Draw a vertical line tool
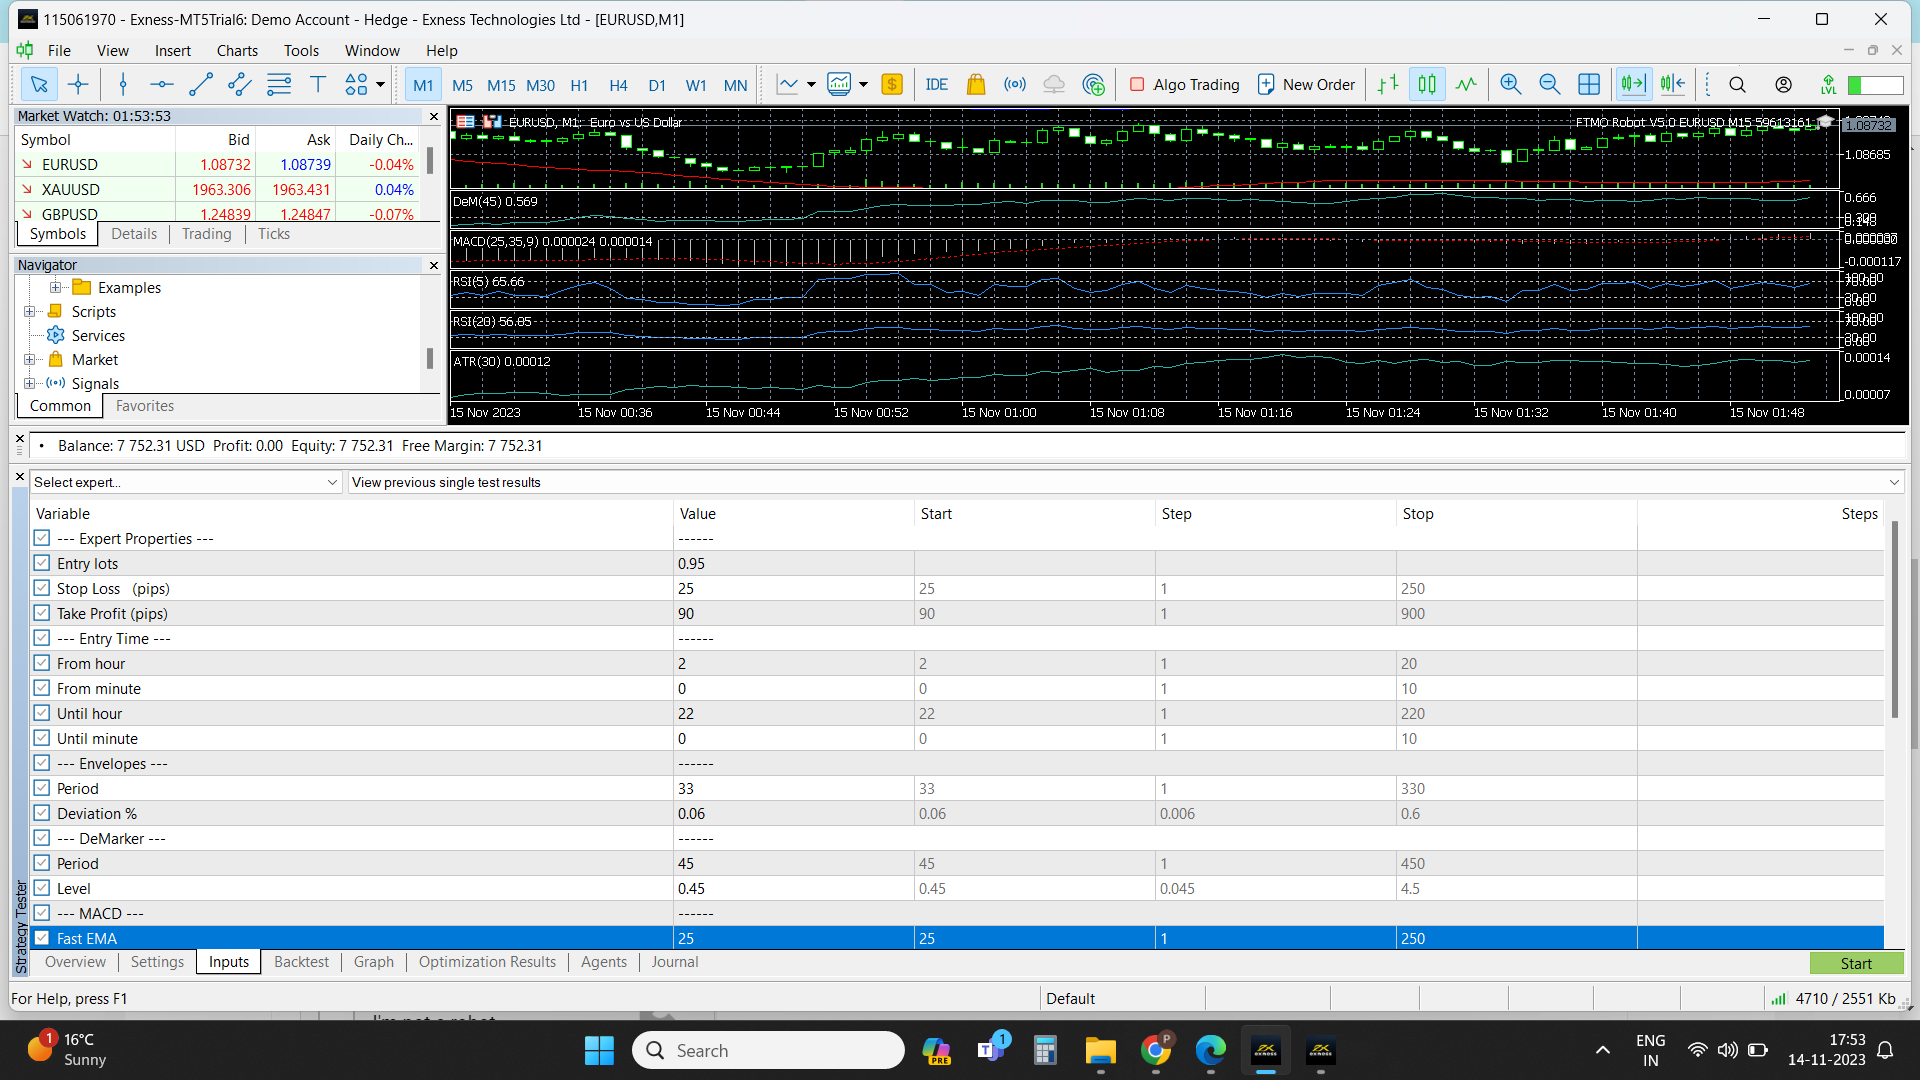This screenshot has height=1080, width=1920. 123,85
